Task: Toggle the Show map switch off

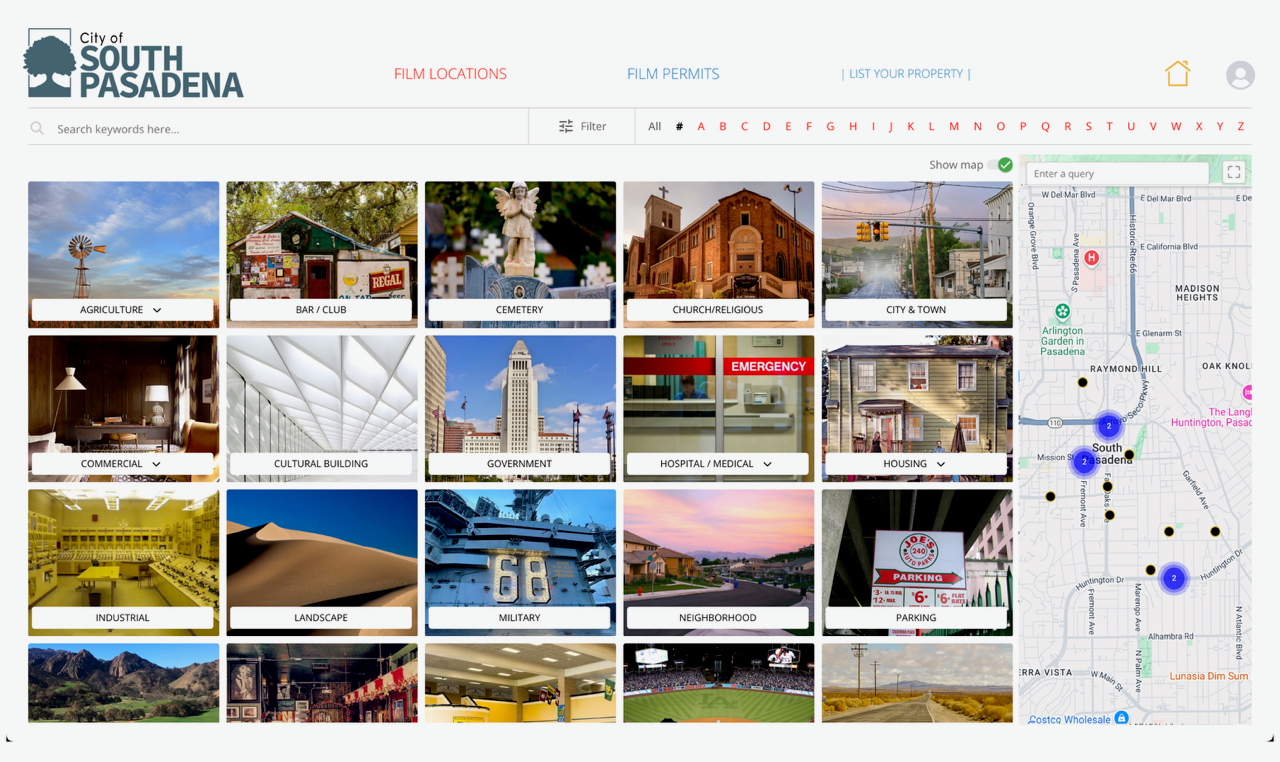Action: pos(1001,165)
